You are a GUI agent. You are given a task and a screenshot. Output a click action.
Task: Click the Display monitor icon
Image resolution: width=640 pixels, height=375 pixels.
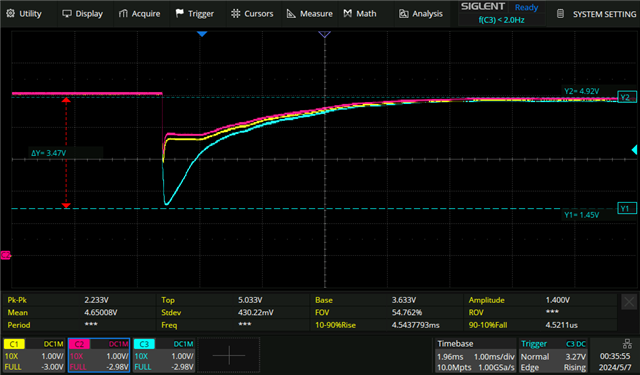tap(67, 13)
